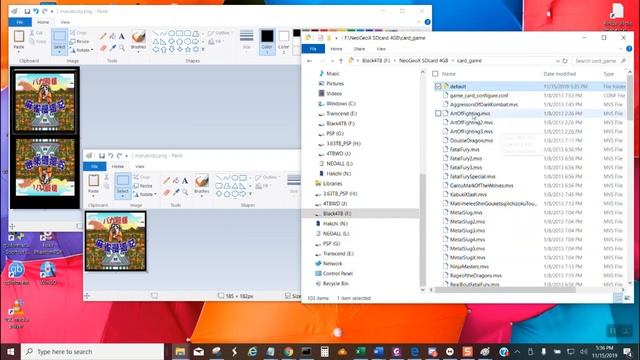
Task: Click Redo arrow in rear Paint title bar
Action: pyautogui.click(x=44, y=11)
